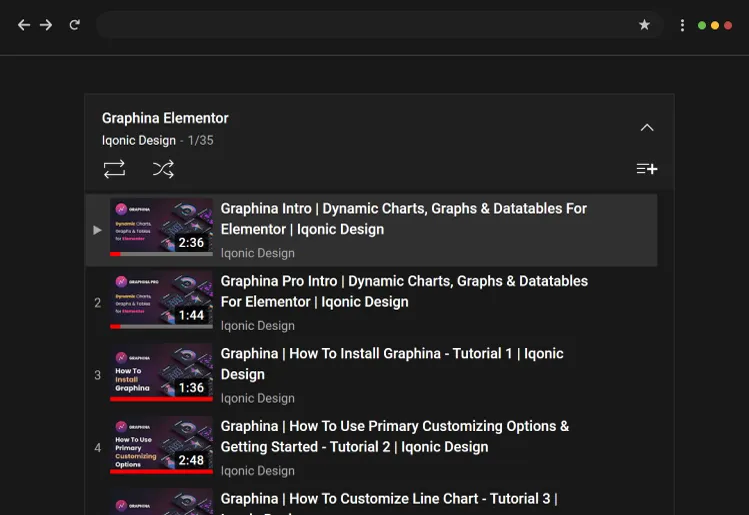Open the How To Install Graphina Tutorial 1 title
The image size is (749, 515).
392,364
